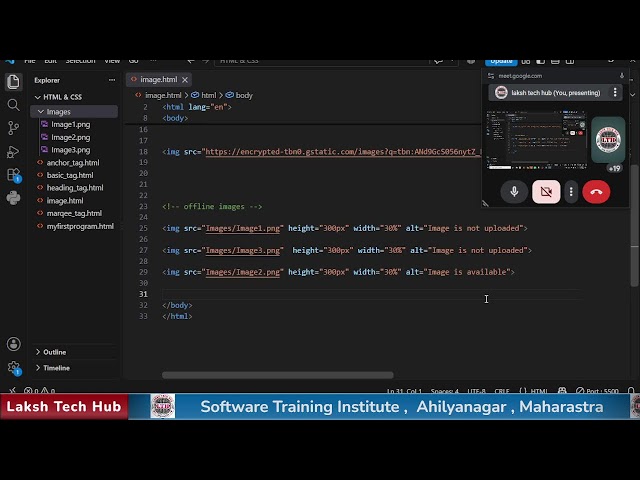640x480 pixels.
Task: Open body breadcrumb dropdown
Action: click(x=240, y=95)
